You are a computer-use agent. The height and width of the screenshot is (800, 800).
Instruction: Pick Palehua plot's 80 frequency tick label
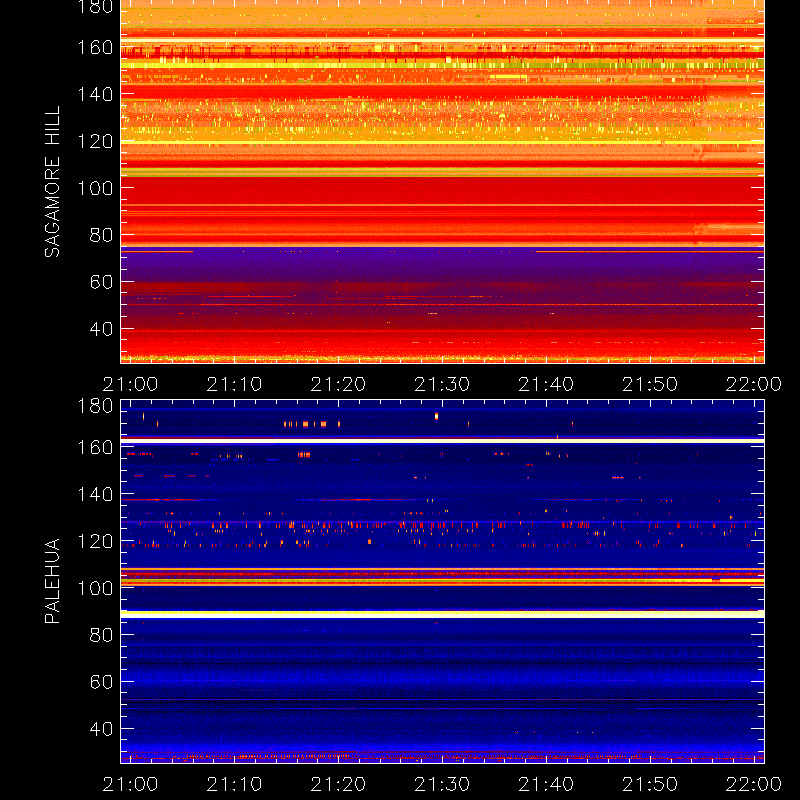point(102,635)
